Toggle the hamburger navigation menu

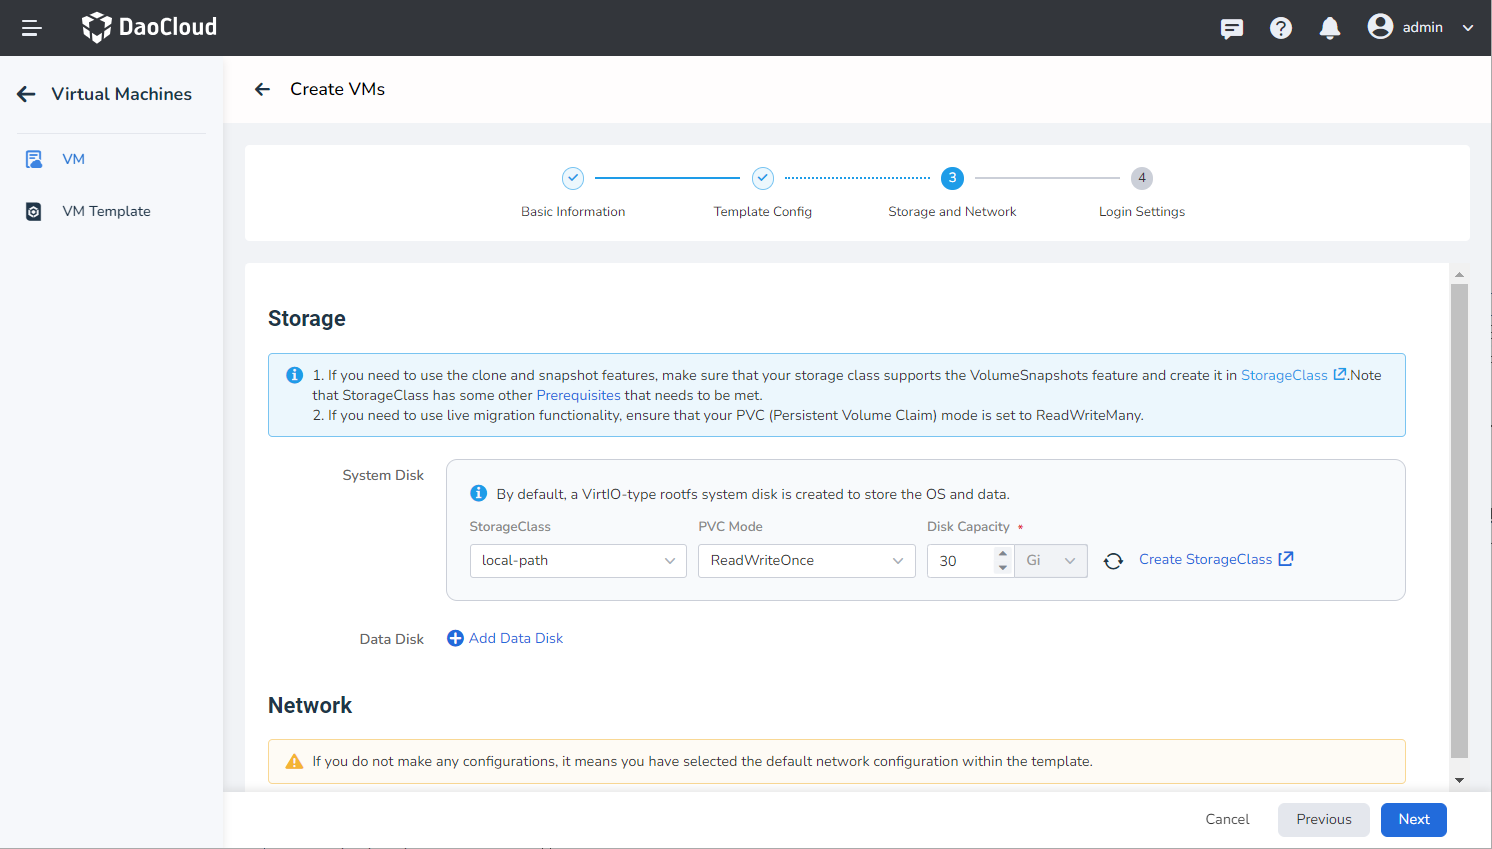click(x=31, y=28)
